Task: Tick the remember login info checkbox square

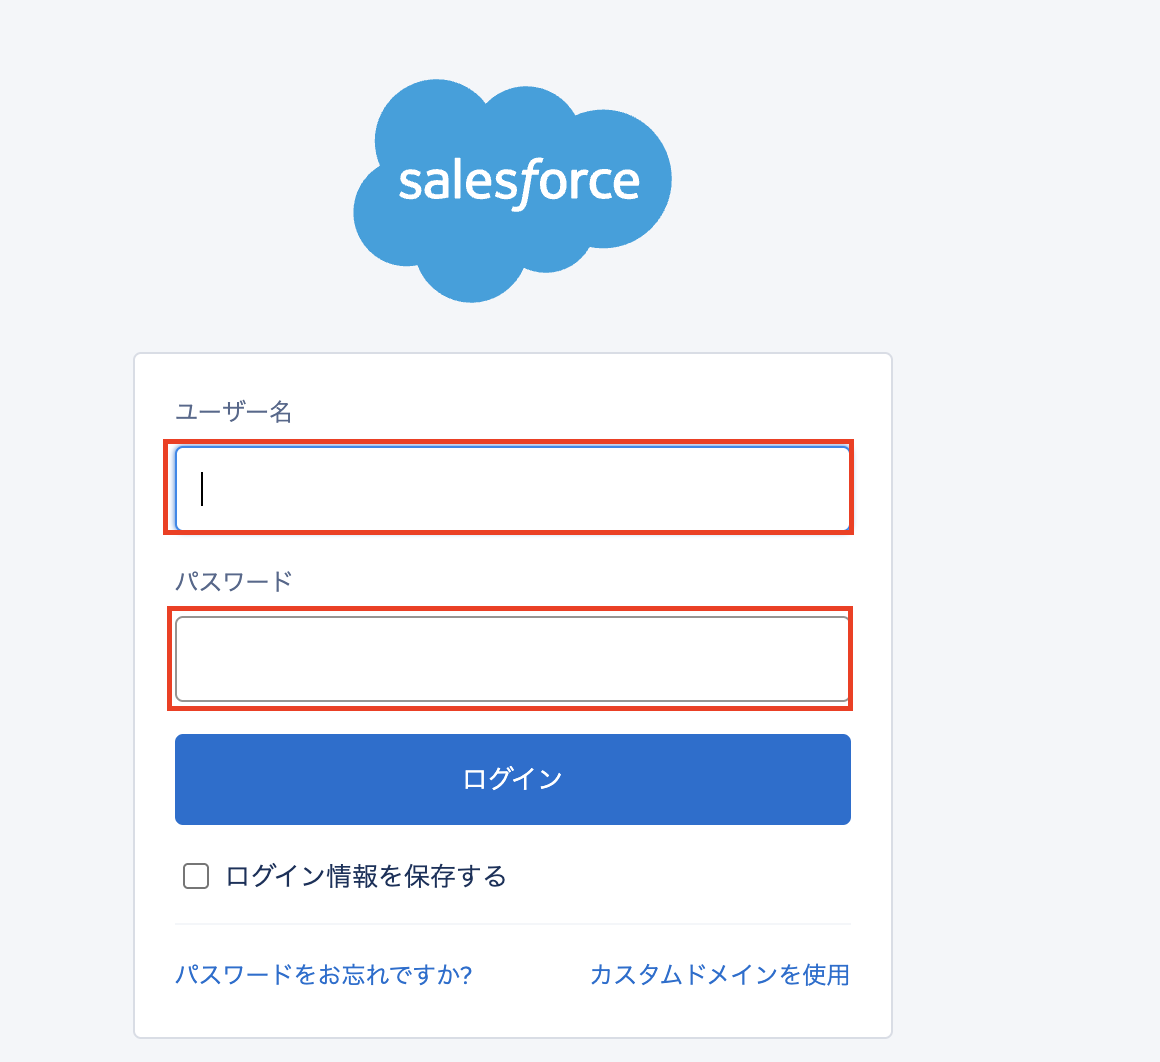Action: (x=196, y=877)
